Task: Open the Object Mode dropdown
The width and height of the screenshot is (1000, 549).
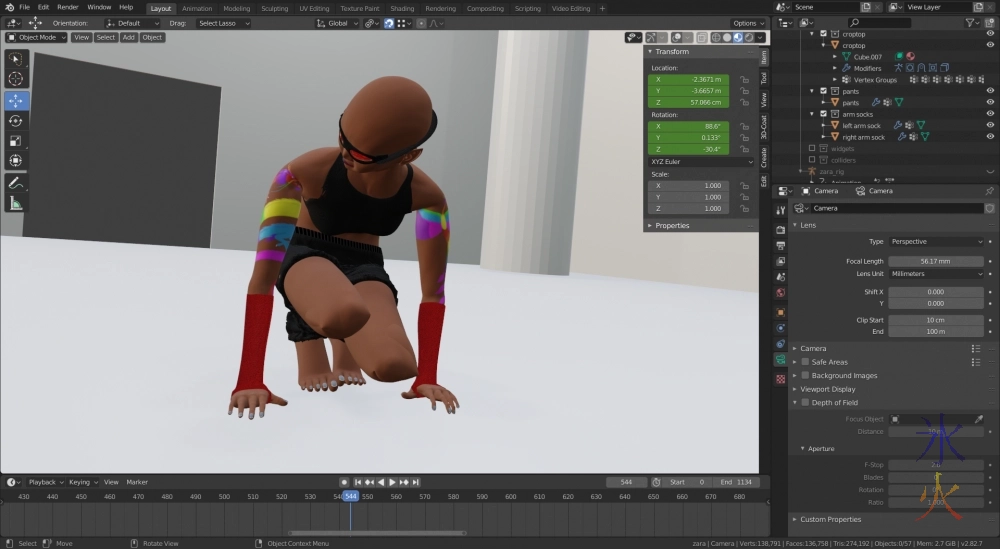Action: (37, 37)
